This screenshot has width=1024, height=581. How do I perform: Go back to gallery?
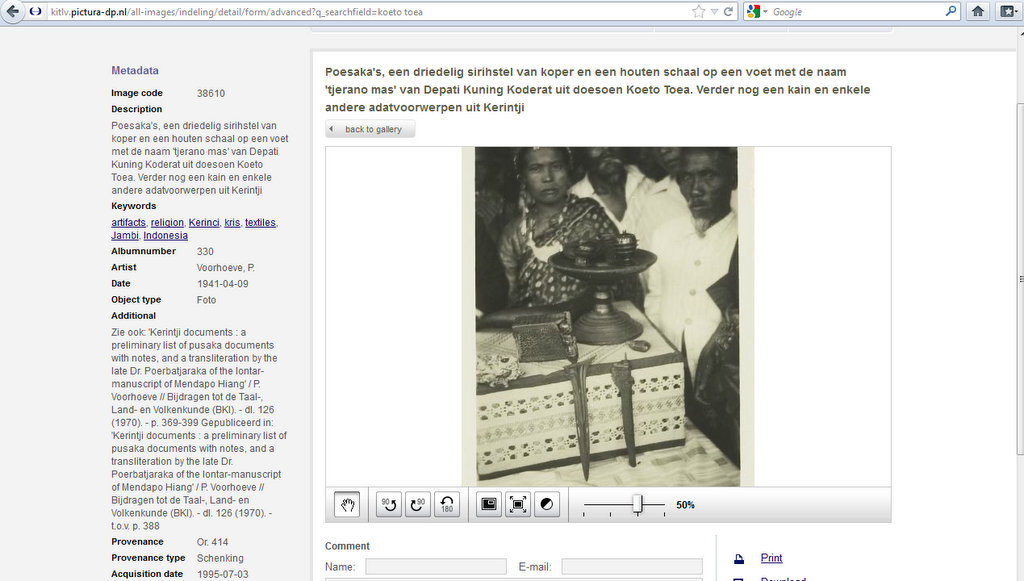point(370,129)
